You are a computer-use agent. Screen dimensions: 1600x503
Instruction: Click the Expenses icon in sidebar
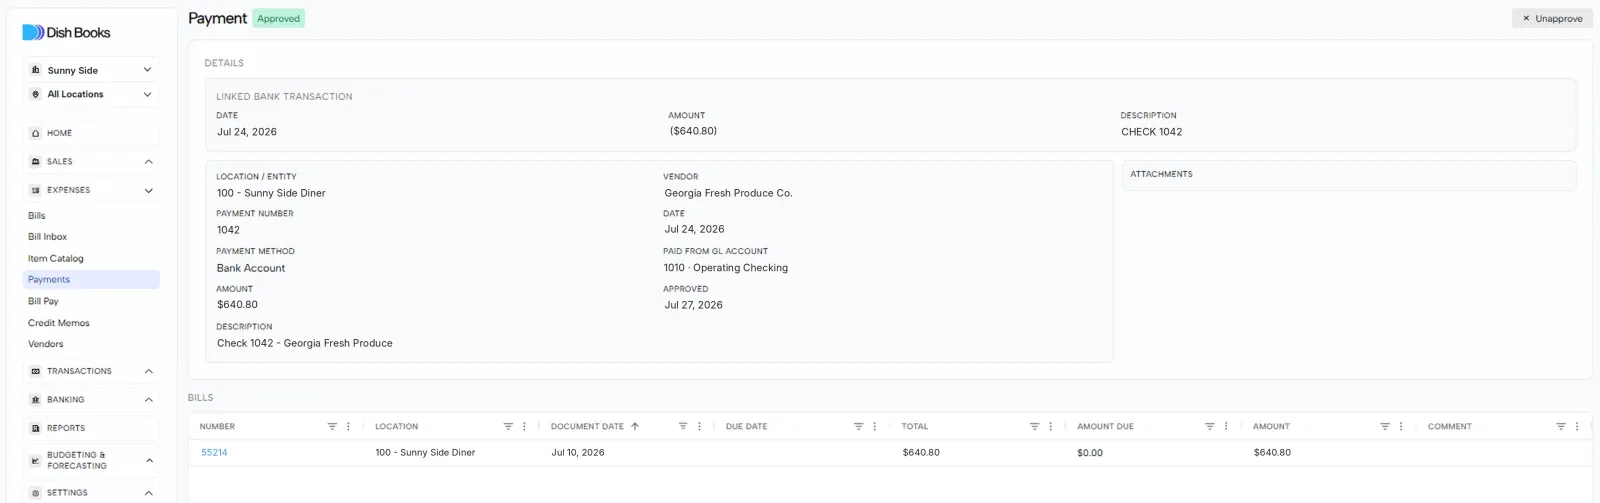[36, 190]
